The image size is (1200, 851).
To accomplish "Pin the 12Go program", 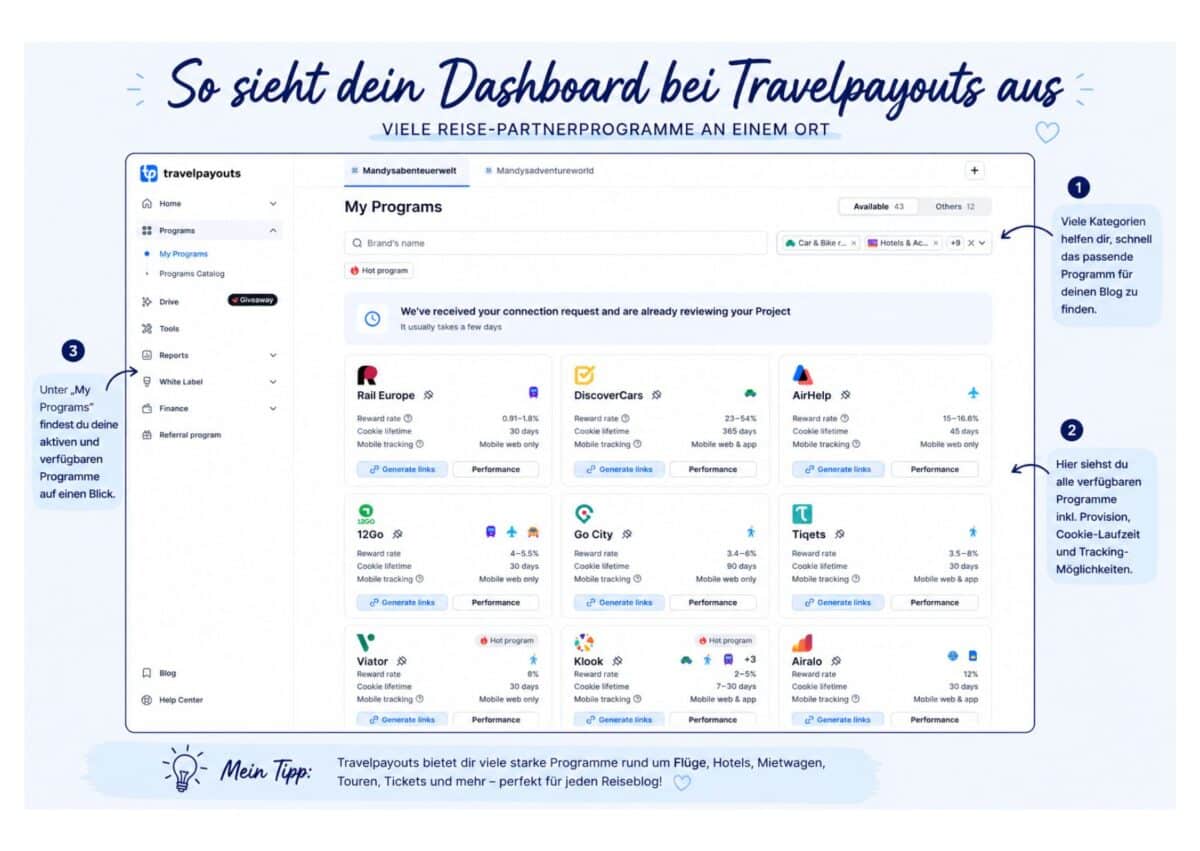I will click(398, 535).
